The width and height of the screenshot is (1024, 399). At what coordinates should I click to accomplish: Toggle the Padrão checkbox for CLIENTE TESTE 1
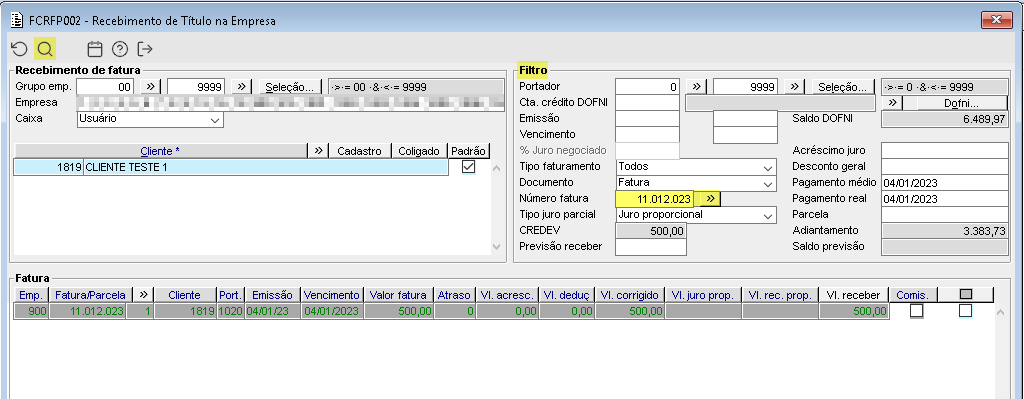[x=468, y=167]
